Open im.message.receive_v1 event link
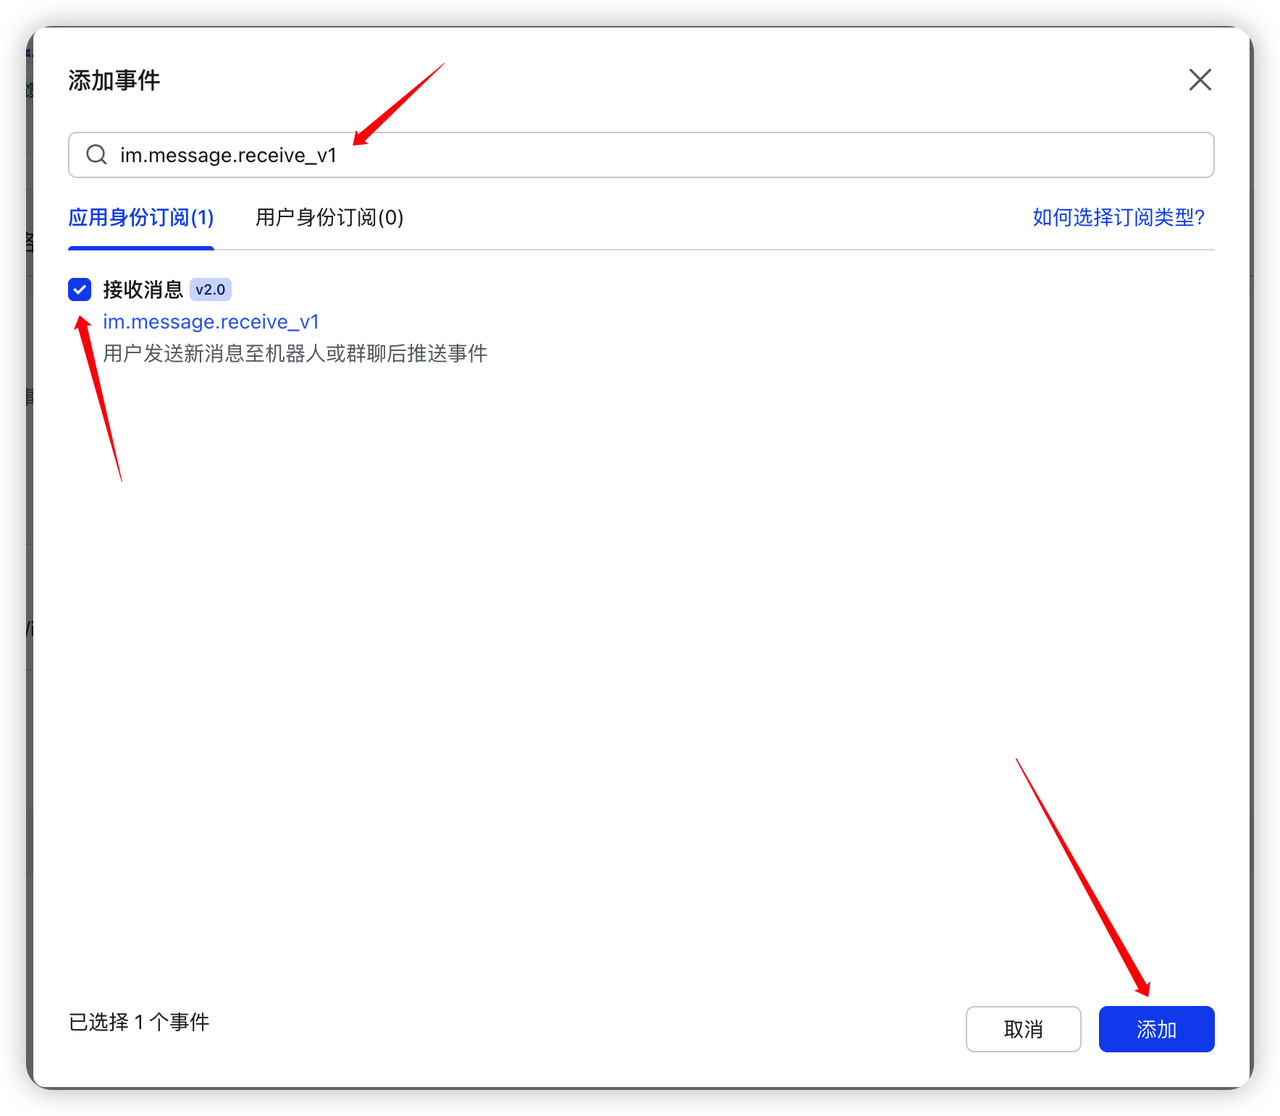This screenshot has height=1116, width=1280. point(211,322)
